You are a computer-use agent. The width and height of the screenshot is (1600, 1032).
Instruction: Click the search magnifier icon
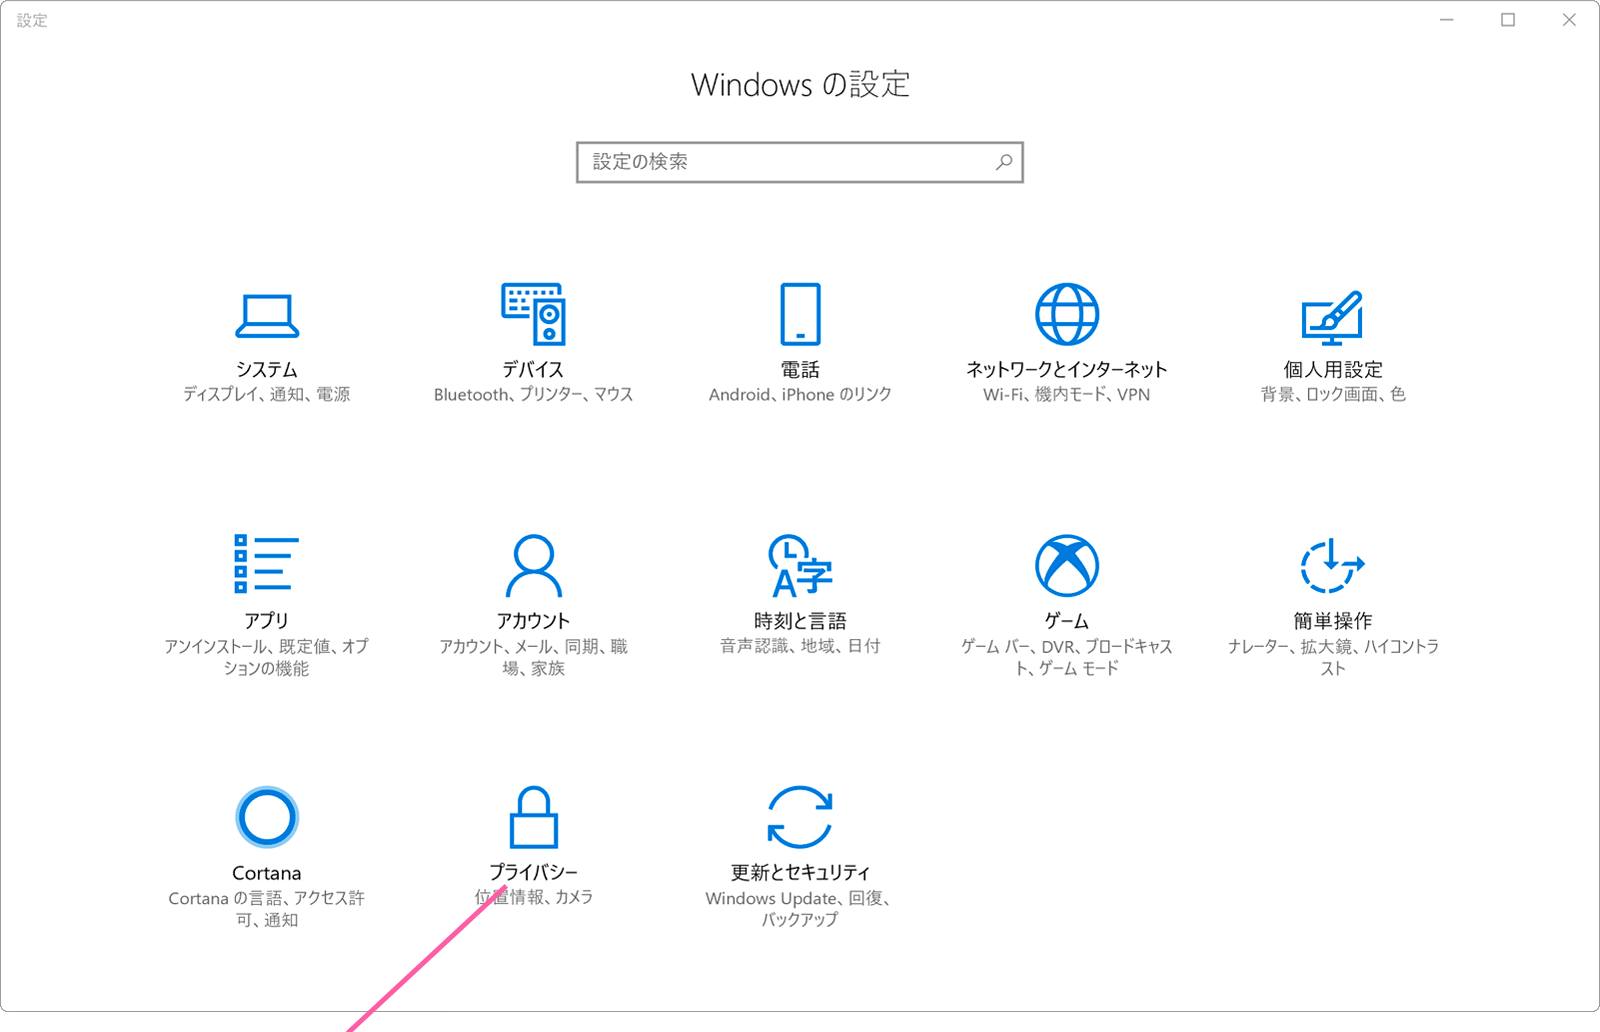1004,162
